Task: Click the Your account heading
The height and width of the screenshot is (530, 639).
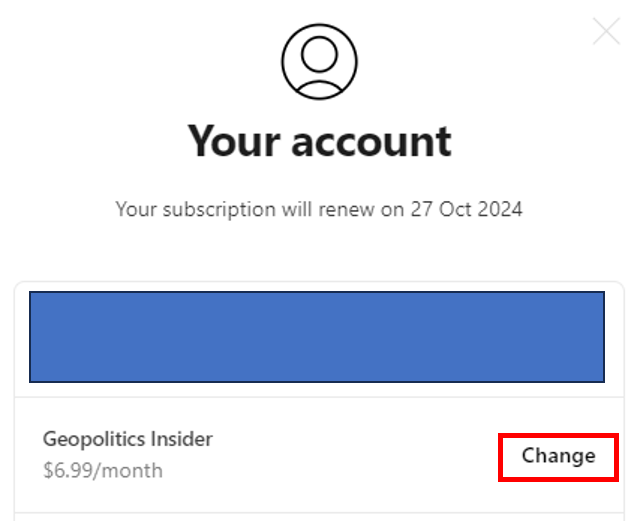Action: pos(319,141)
